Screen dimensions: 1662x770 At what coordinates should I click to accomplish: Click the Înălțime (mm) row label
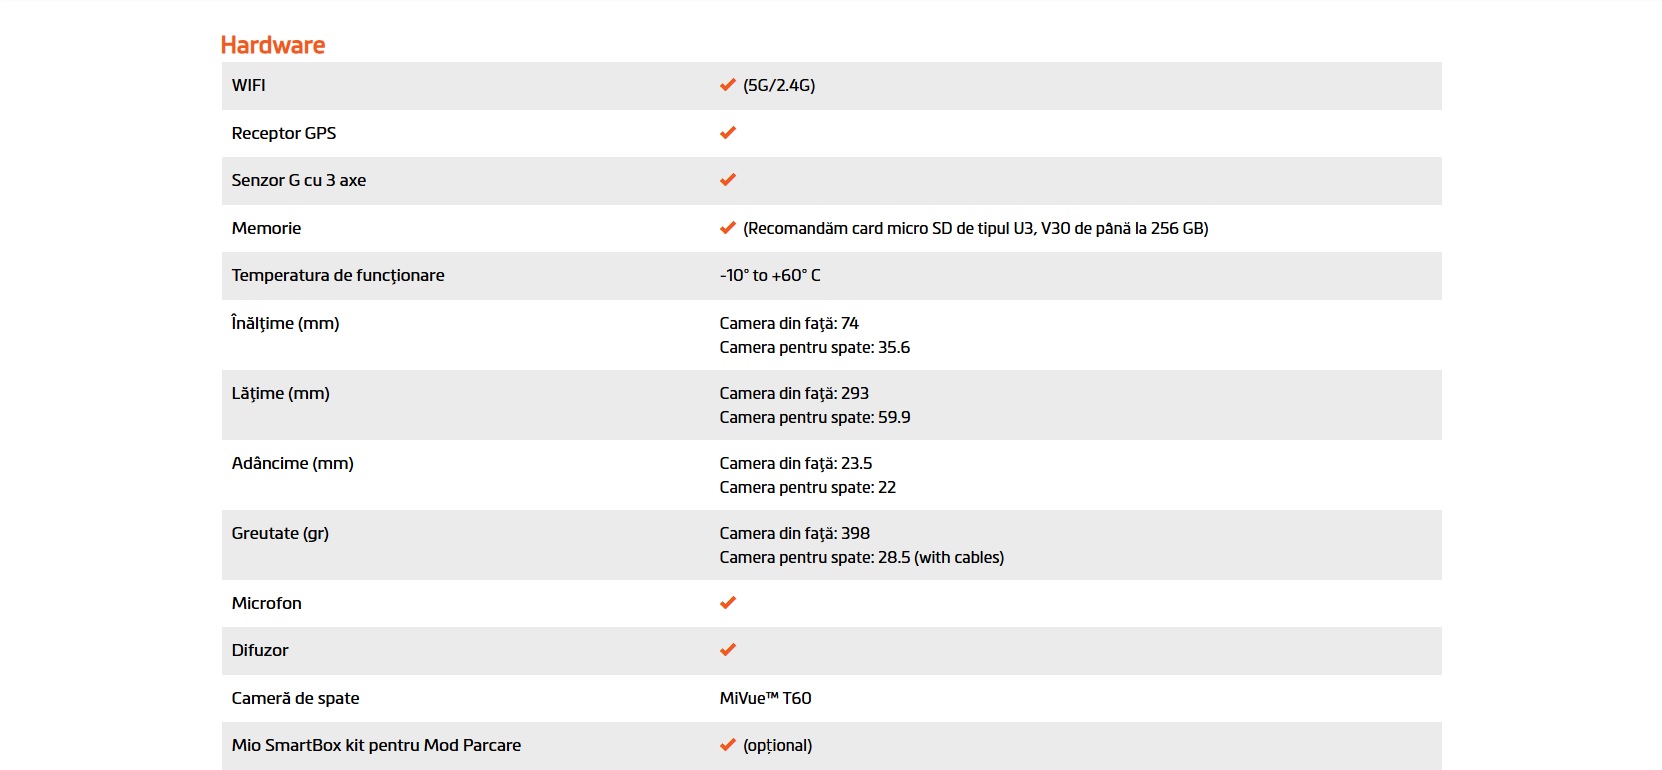coord(285,323)
